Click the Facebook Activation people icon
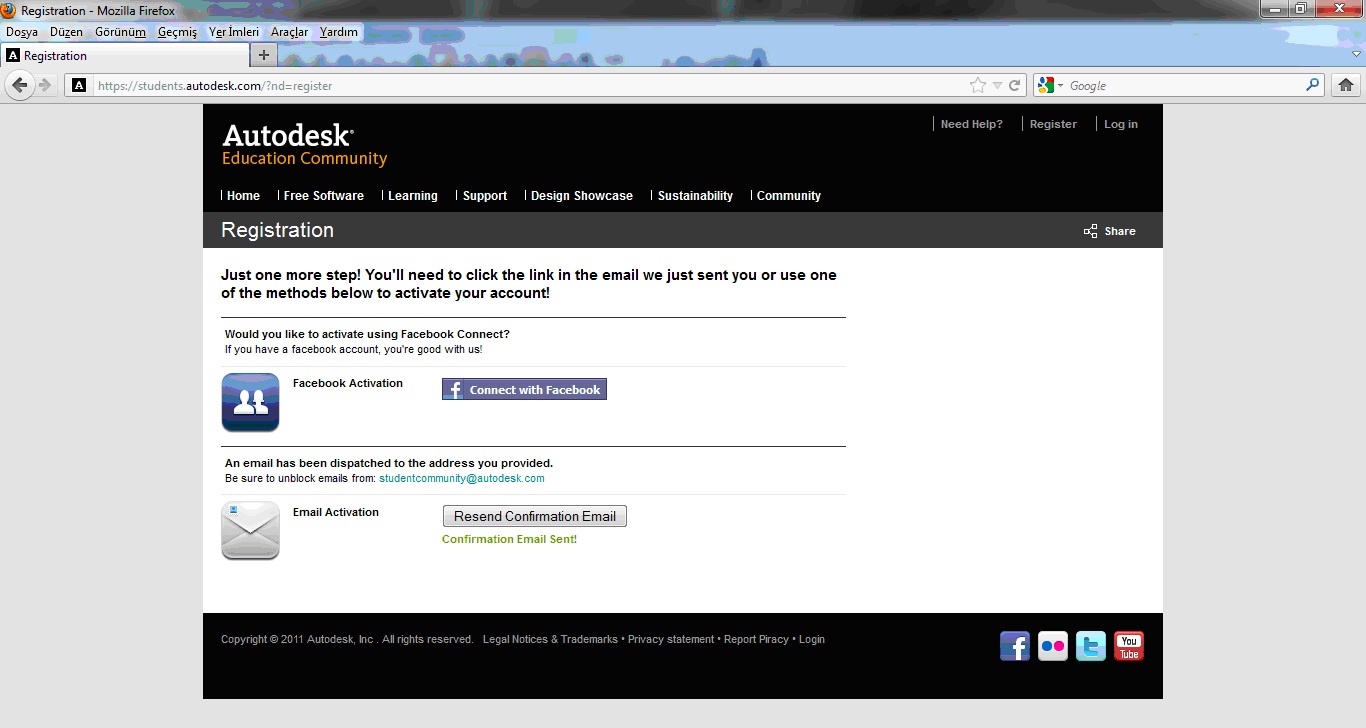The height and width of the screenshot is (728, 1366). [x=250, y=402]
